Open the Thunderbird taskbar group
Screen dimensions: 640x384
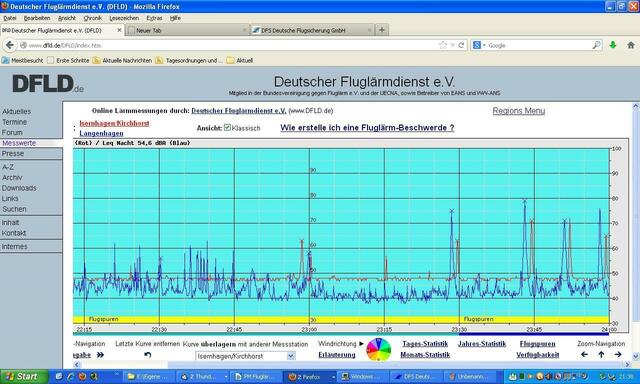point(203,377)
